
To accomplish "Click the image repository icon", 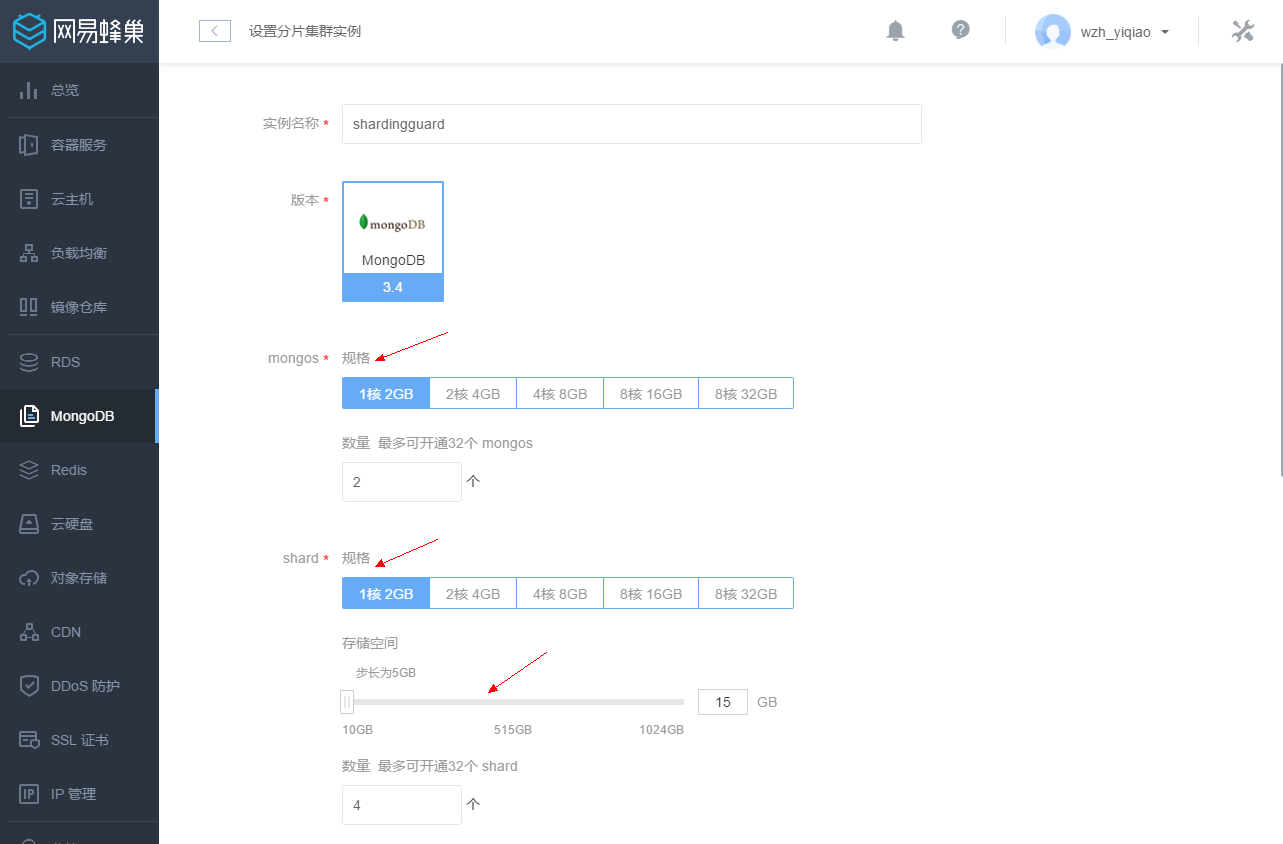I will 29,307.
